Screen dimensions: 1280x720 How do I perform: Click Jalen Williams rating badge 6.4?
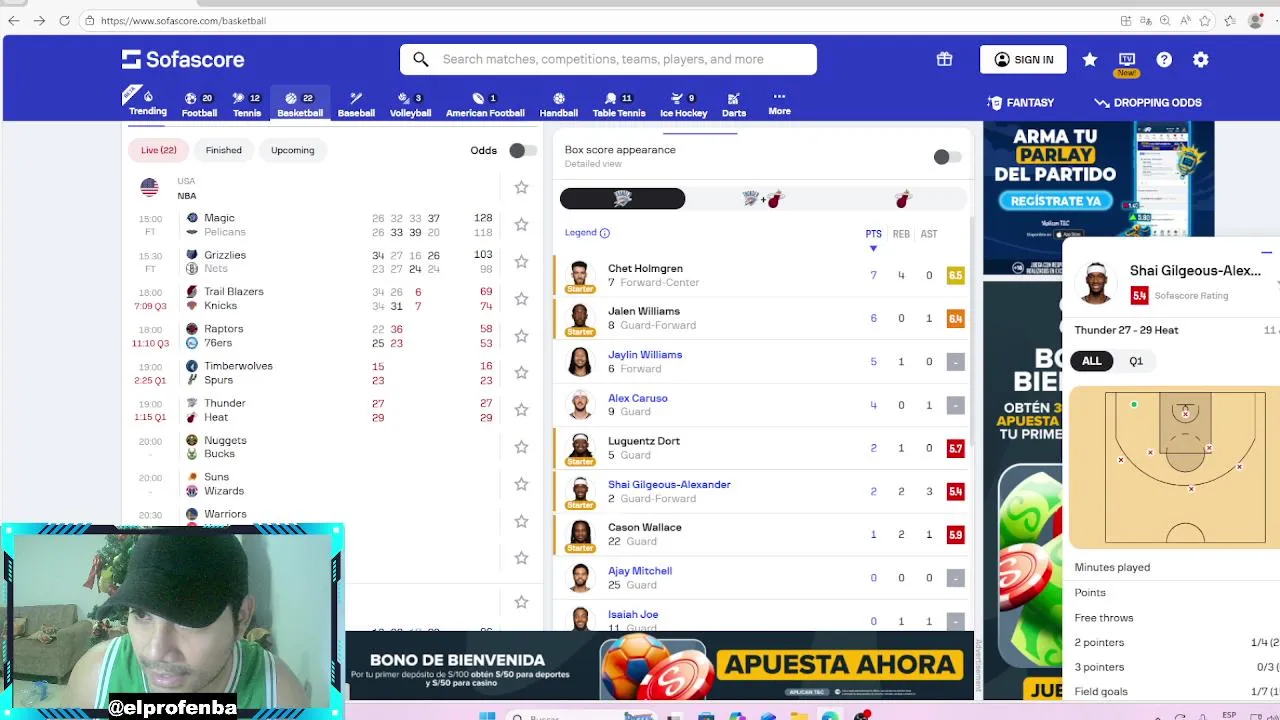pyautogui.click(x=955, y=319)
